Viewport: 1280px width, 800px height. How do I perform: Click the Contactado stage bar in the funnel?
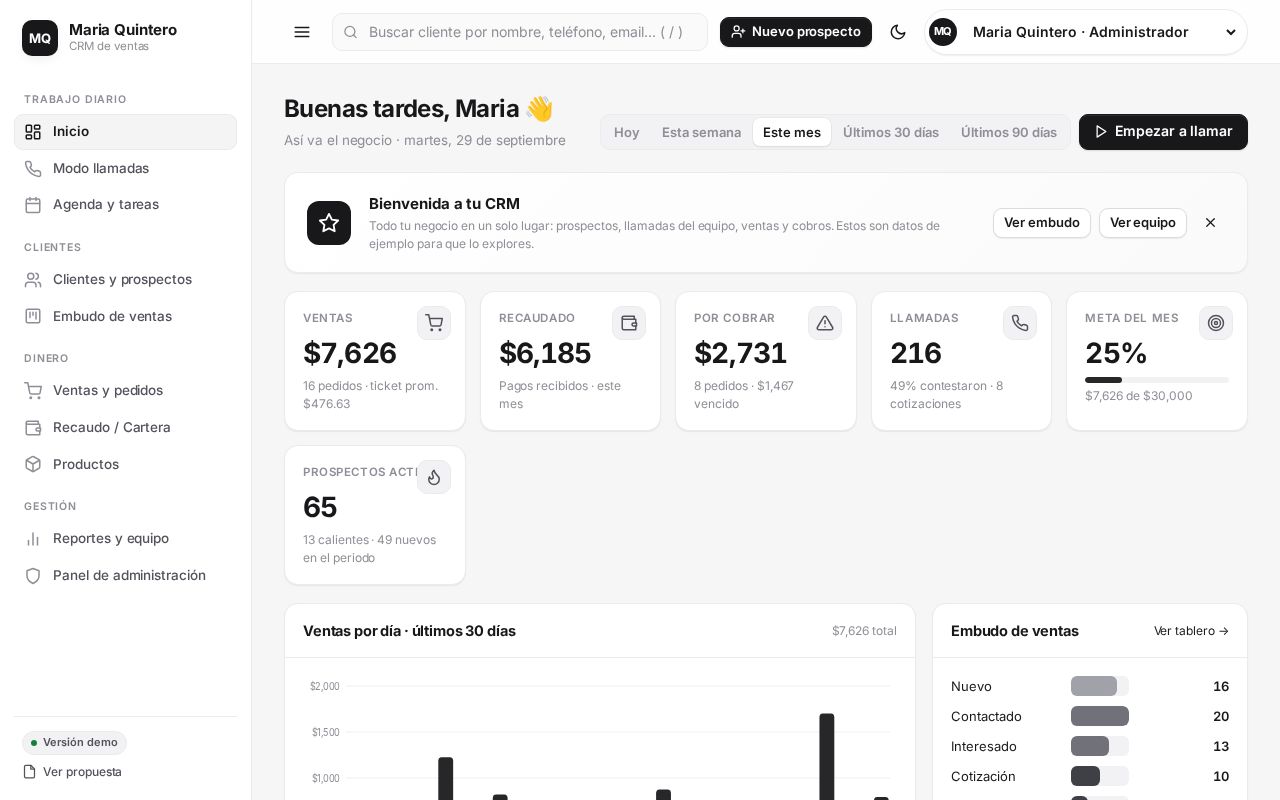point(1100,716)
